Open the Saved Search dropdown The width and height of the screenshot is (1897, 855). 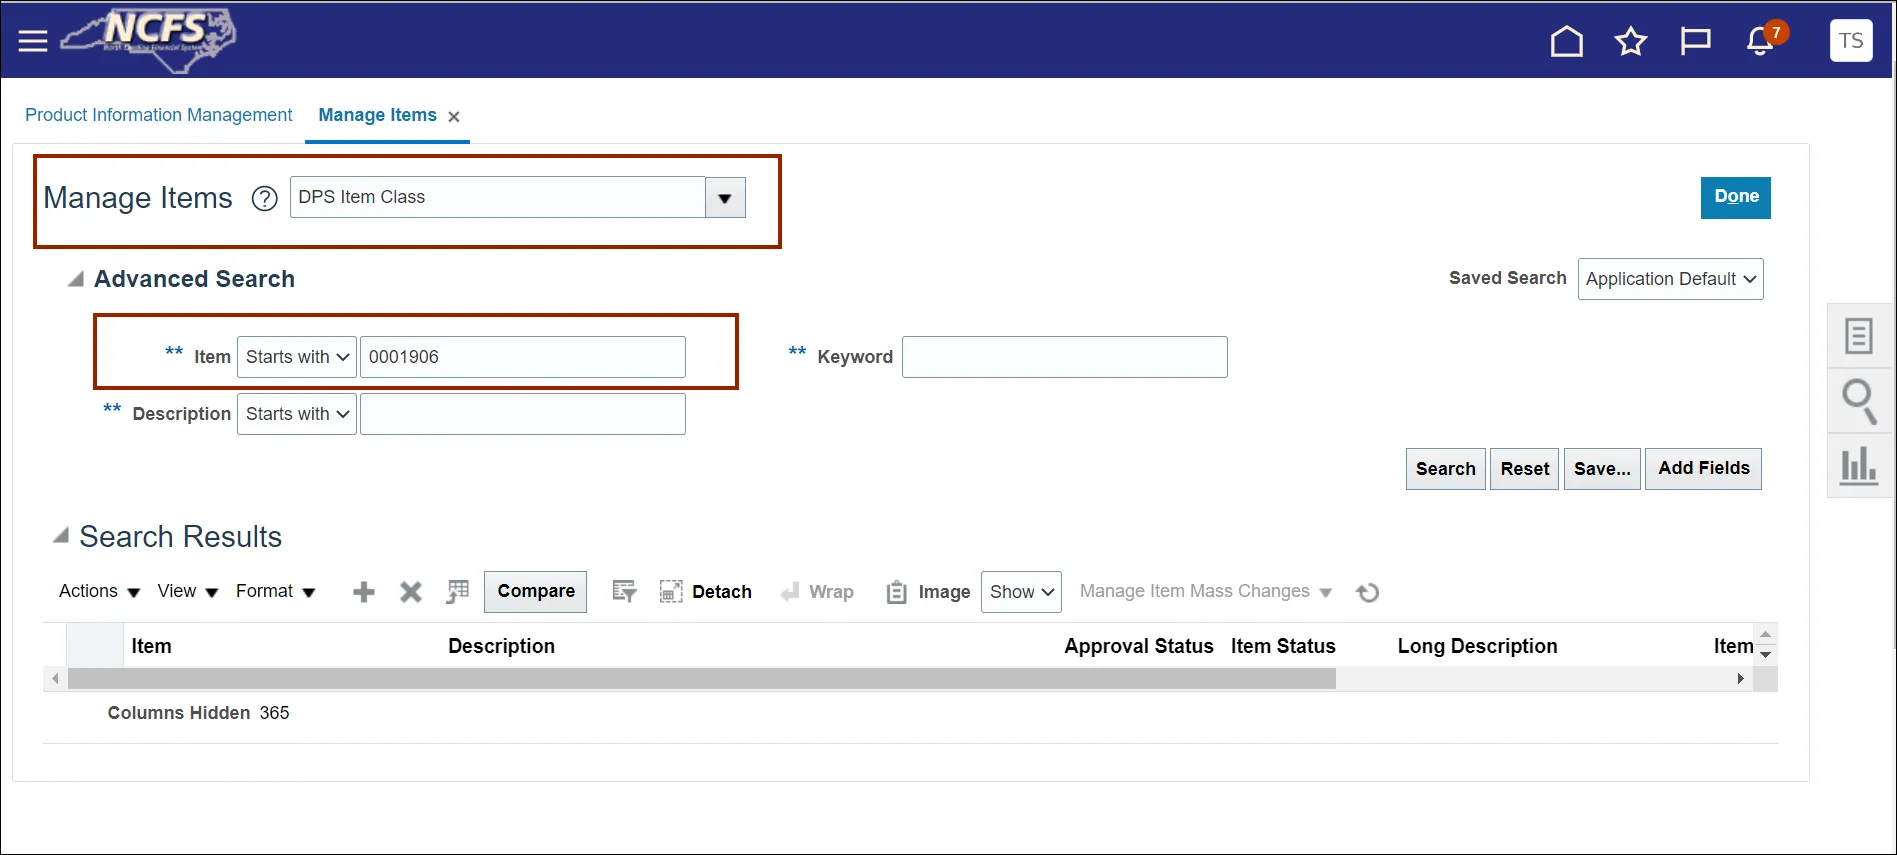[x=1670, y=279]
